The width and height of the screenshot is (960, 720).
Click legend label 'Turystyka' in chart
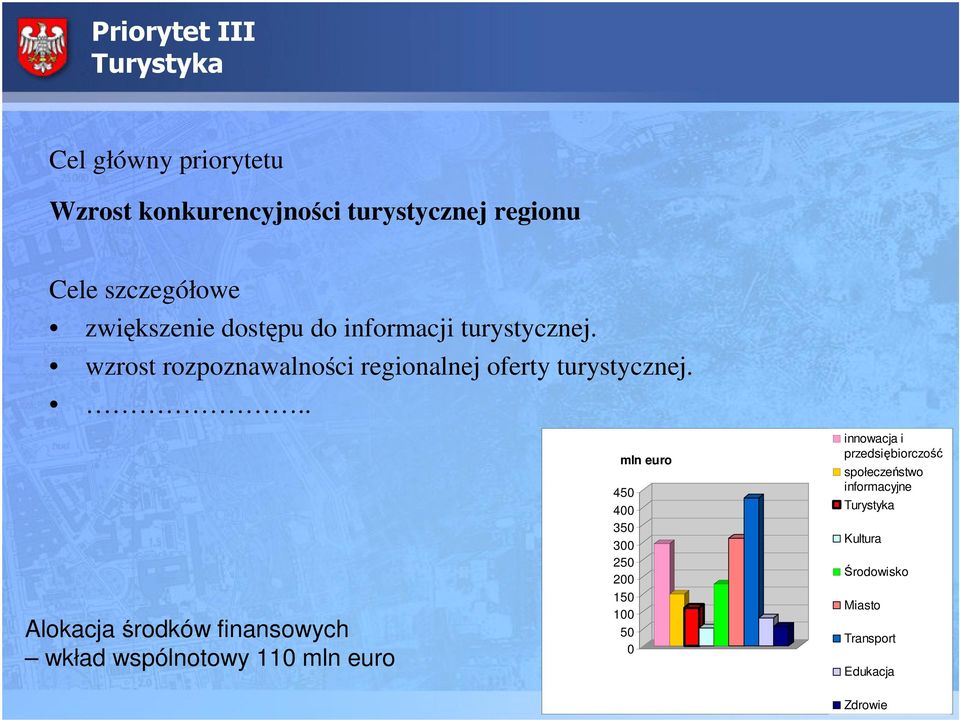point(869,505)
